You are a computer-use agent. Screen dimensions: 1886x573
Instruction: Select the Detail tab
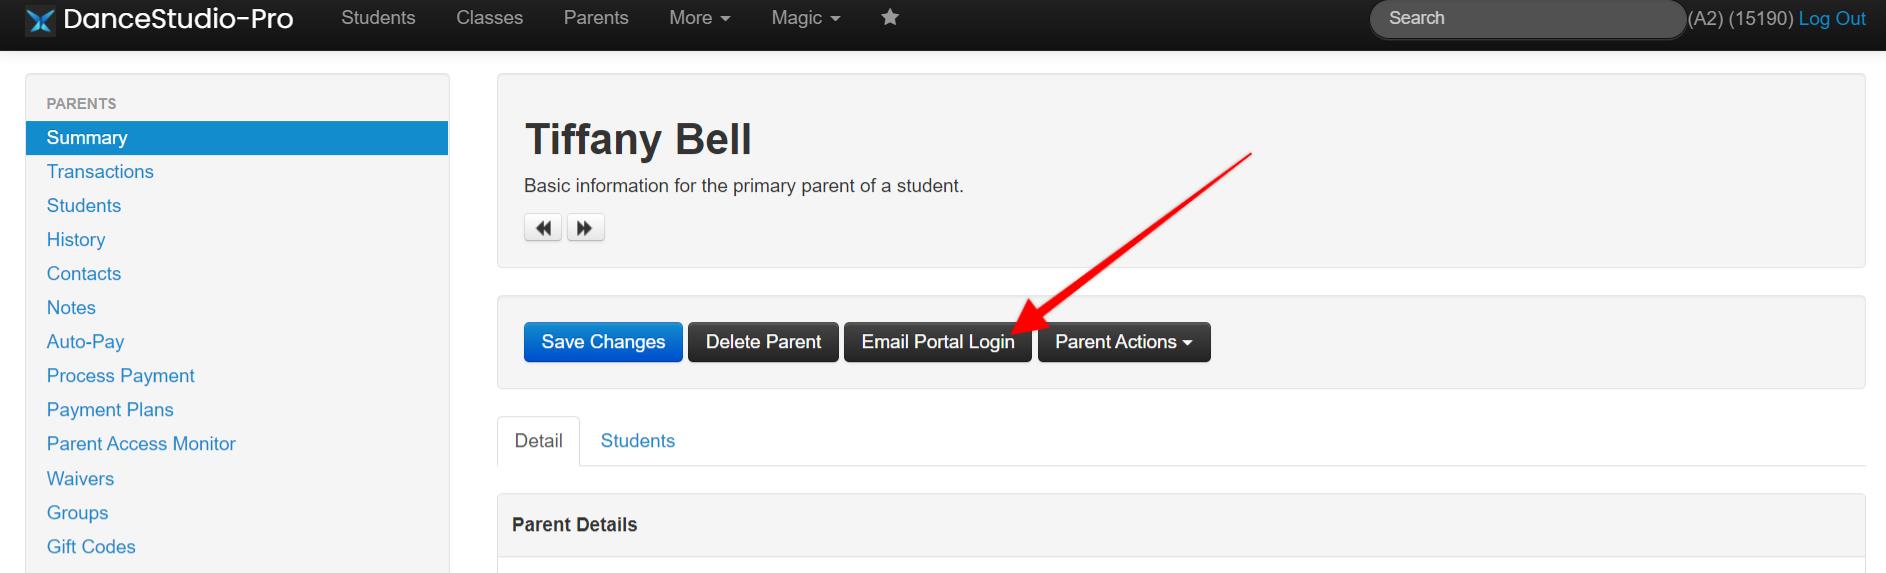click(x=538, y=441)
